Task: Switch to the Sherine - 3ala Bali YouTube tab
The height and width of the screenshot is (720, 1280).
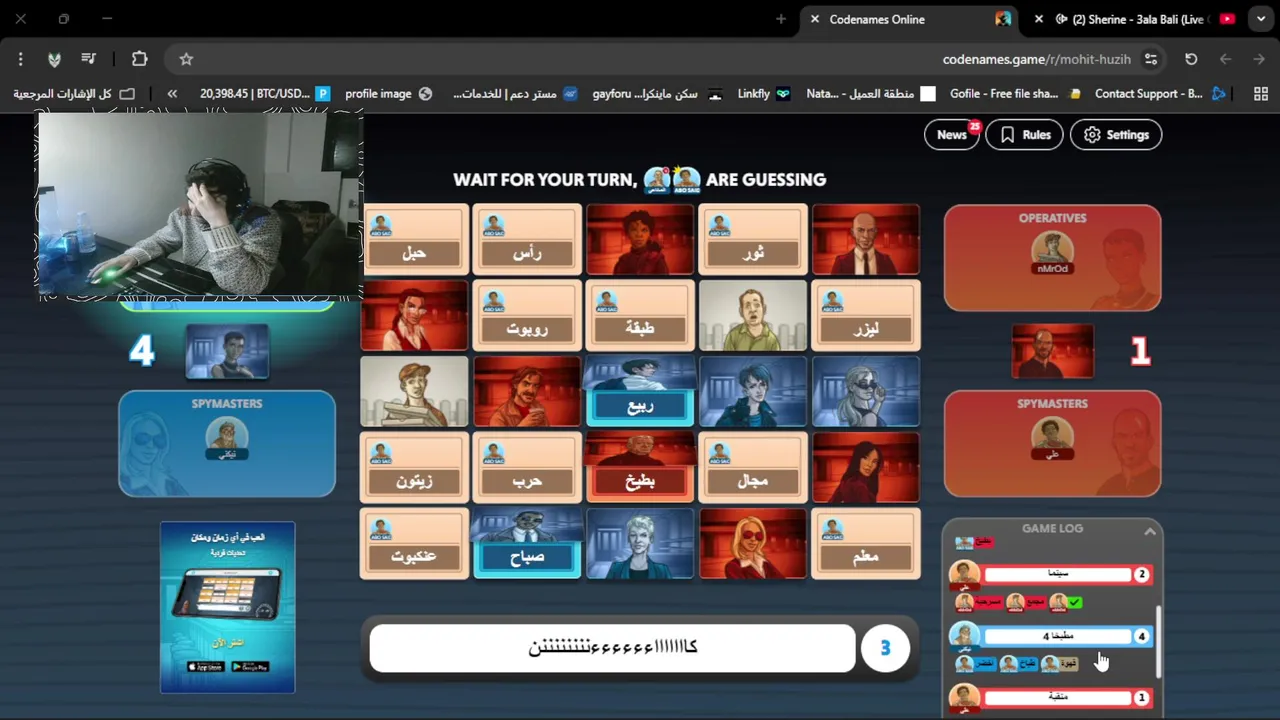Action: click(x=1134, y=19)
